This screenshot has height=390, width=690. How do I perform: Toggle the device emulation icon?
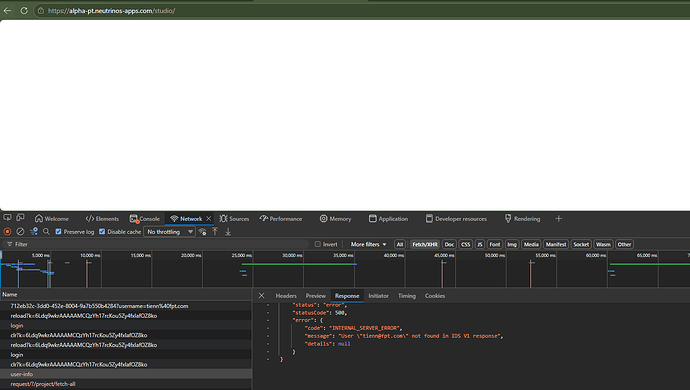tap(20, 218)
